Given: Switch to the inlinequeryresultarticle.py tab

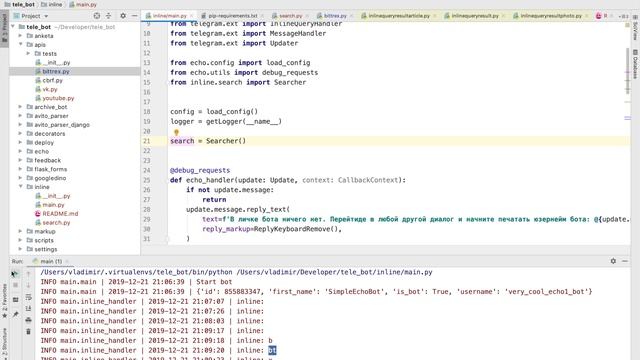Looking at the screenshot, I should click(x=399, y=16).
